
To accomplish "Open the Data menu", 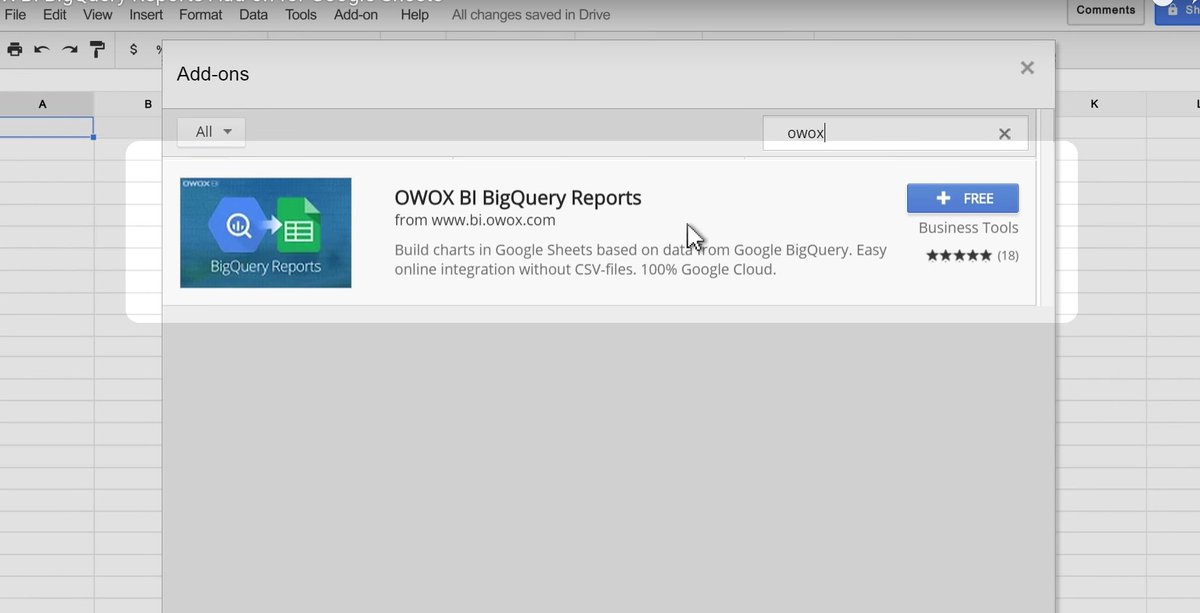I will 253,15.
